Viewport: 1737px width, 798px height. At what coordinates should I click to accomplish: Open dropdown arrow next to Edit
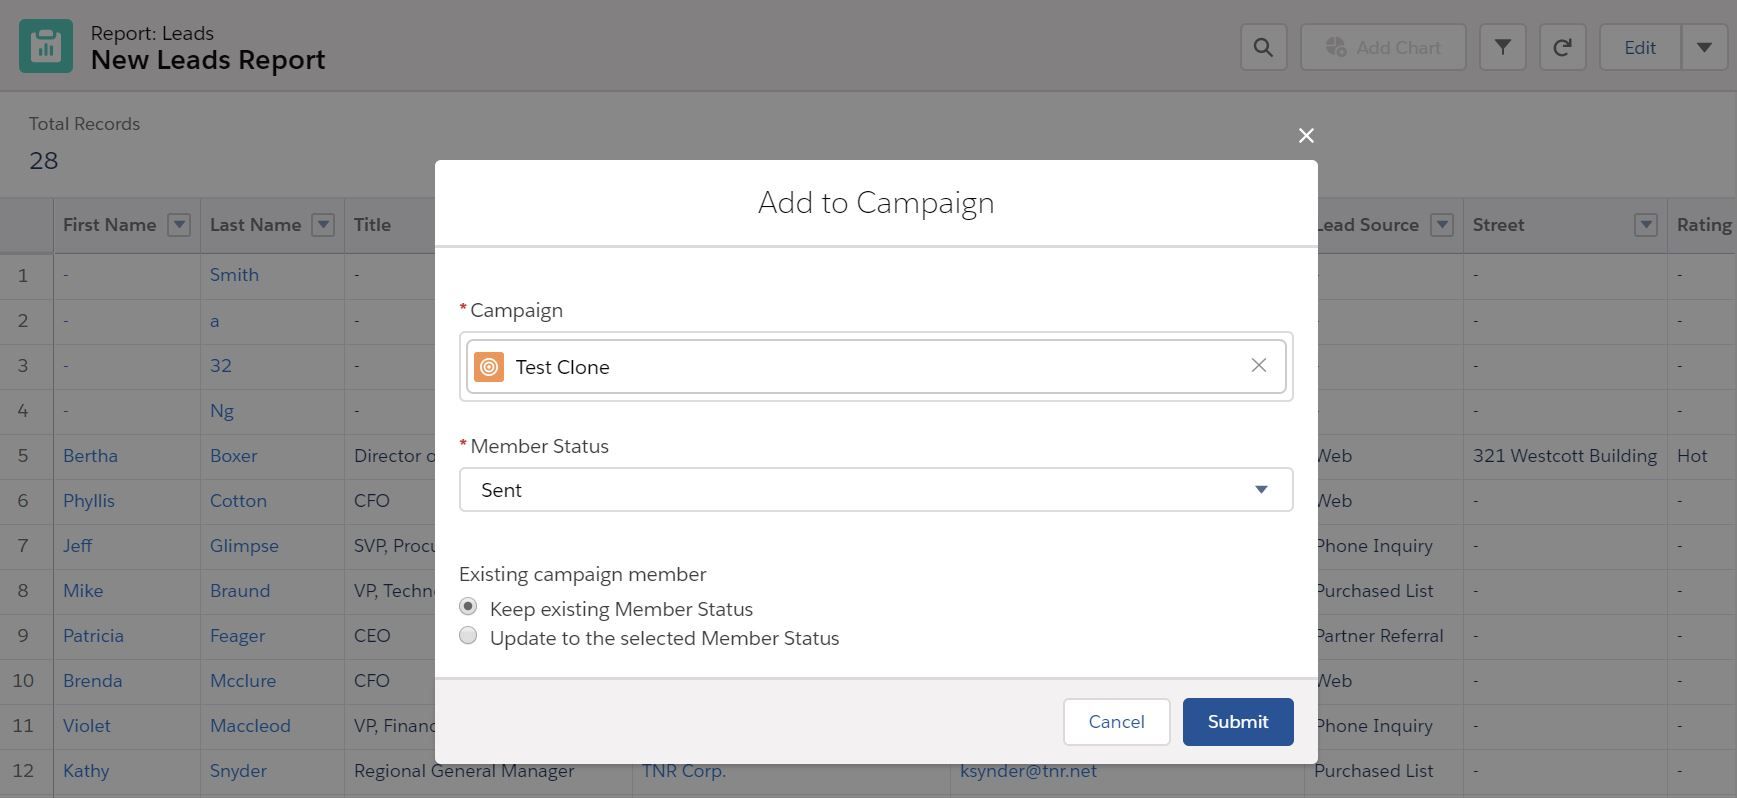click(1705, 47)
